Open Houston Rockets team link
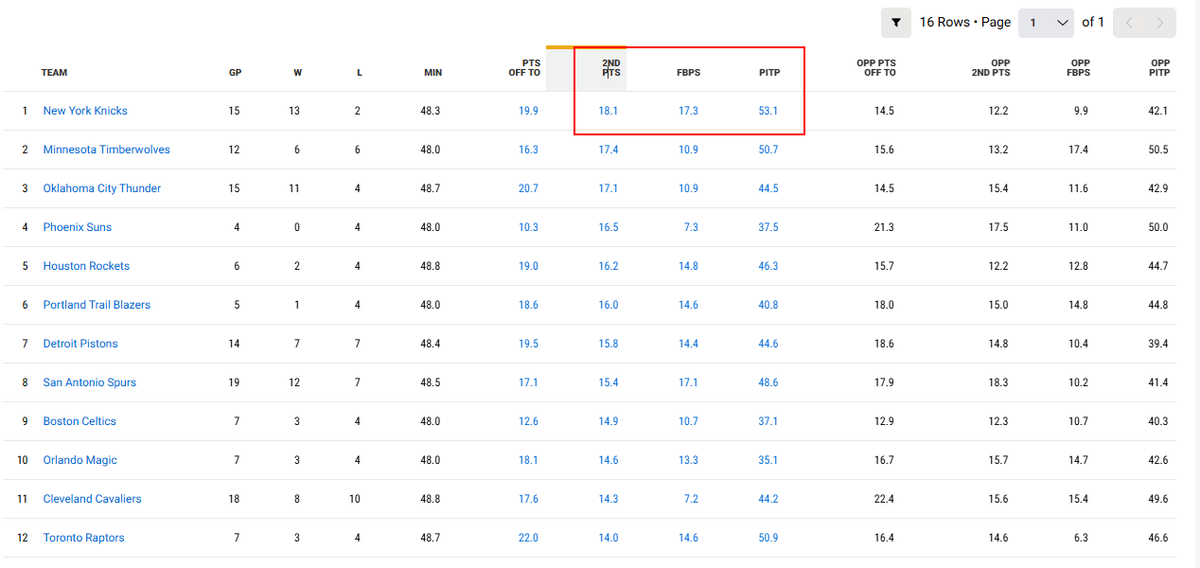This screenshot has height=568, width=1200. tap(86, 267)
